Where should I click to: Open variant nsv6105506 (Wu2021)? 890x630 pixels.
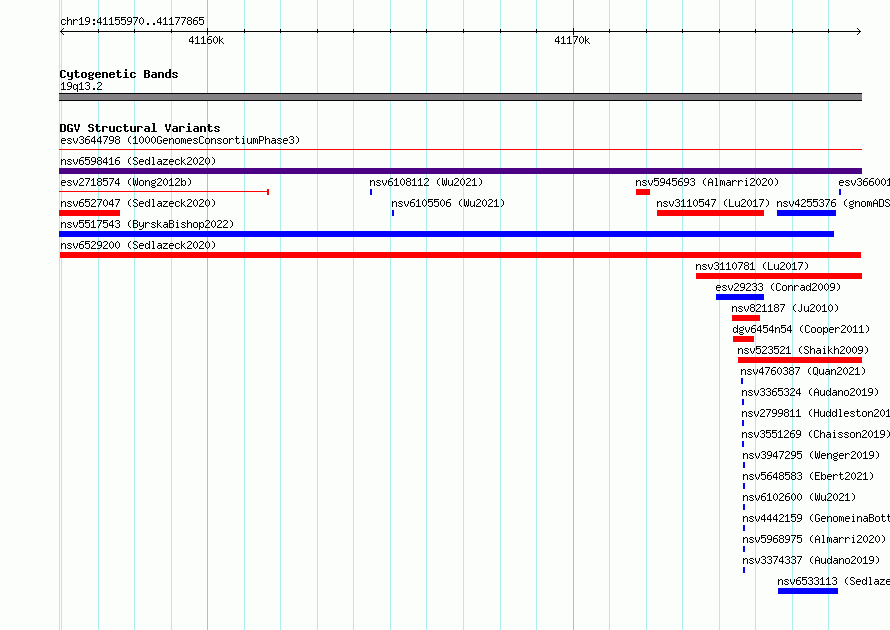coord(448,203)
